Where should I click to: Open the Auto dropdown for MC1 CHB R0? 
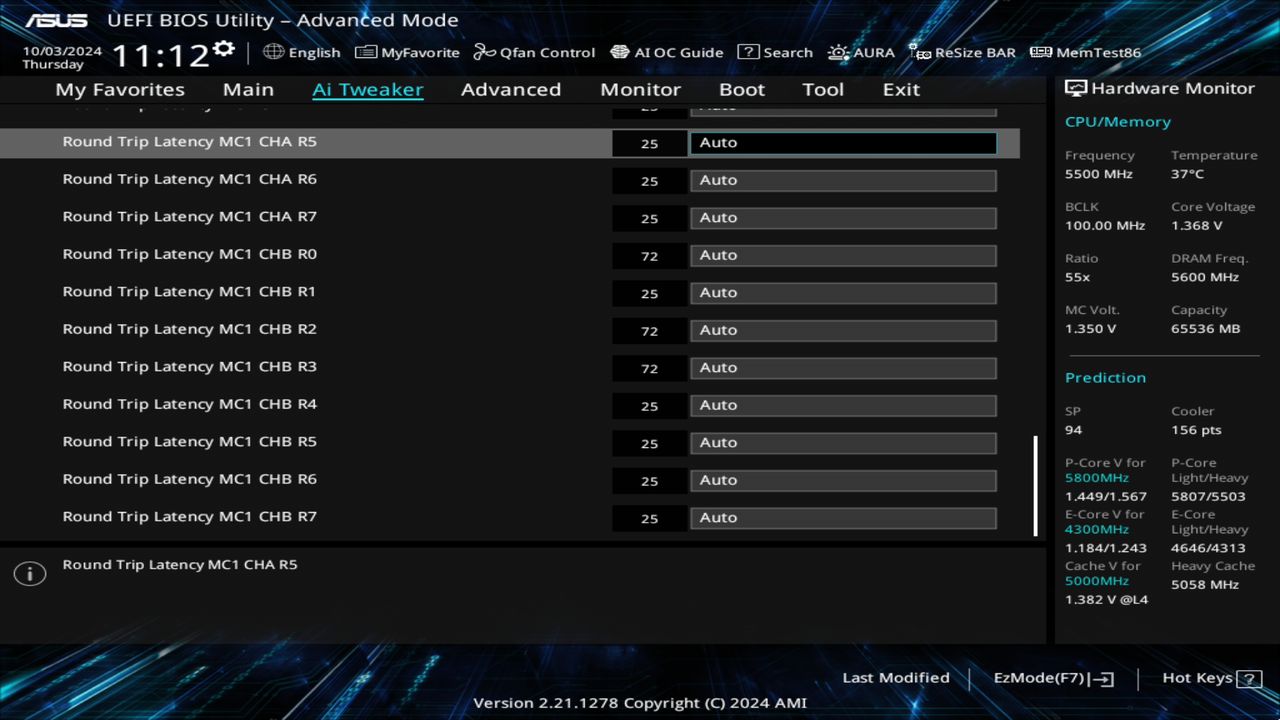point(842,255)
